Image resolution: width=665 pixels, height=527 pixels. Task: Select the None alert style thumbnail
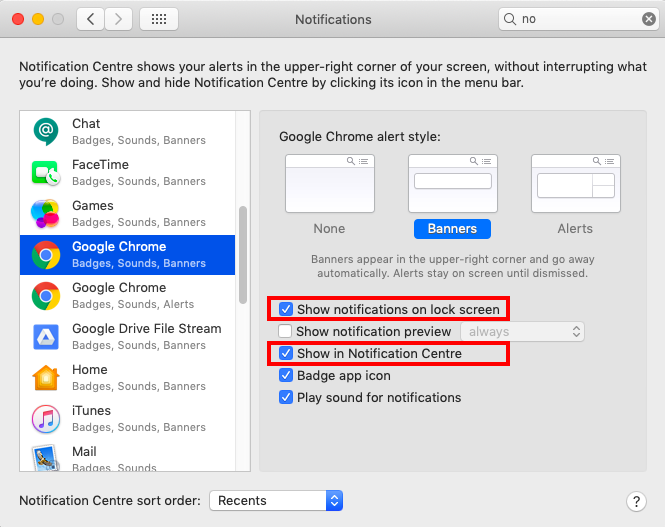(x=330, y=184)
